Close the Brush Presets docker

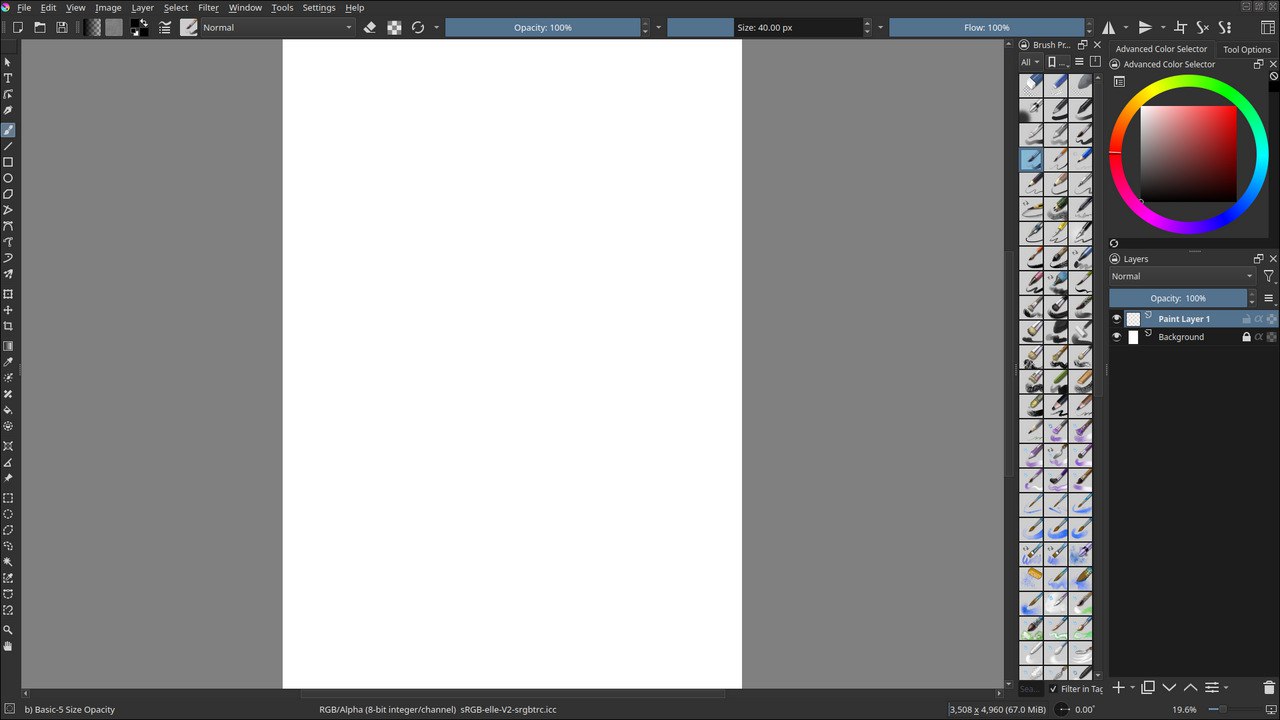[x=1097, y=45]
